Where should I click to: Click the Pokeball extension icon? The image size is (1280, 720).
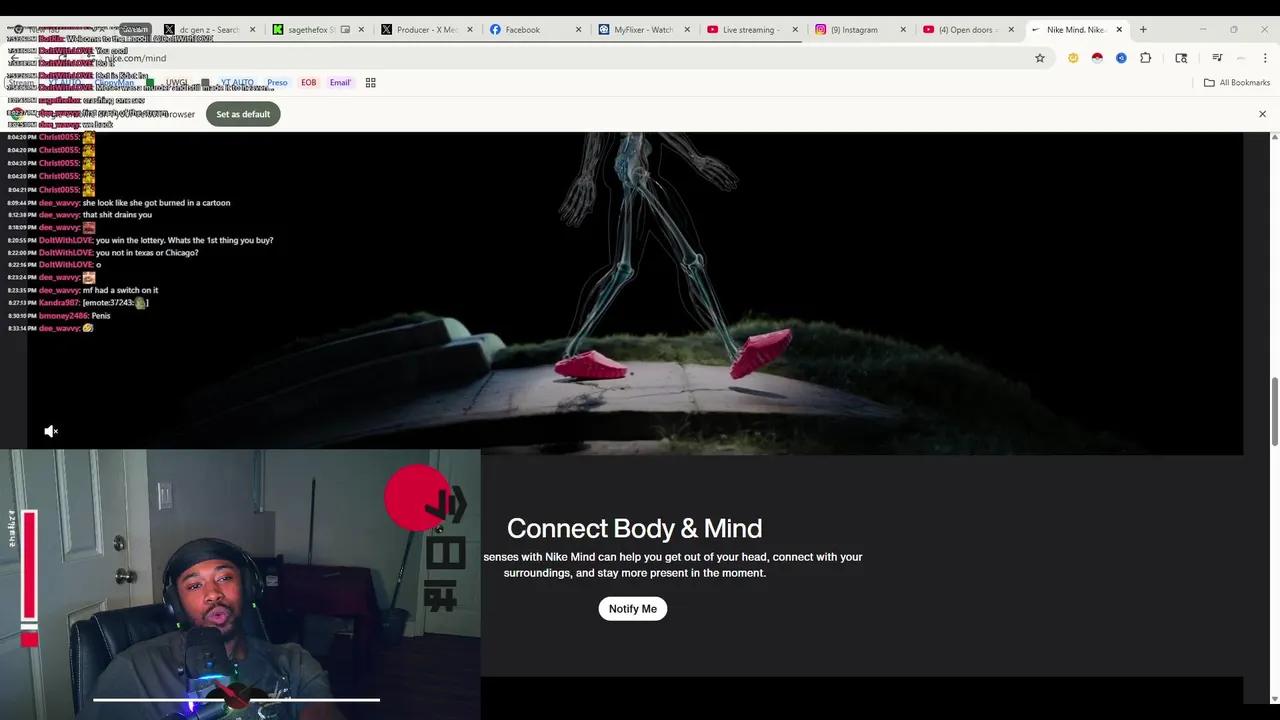point(1097,58)
